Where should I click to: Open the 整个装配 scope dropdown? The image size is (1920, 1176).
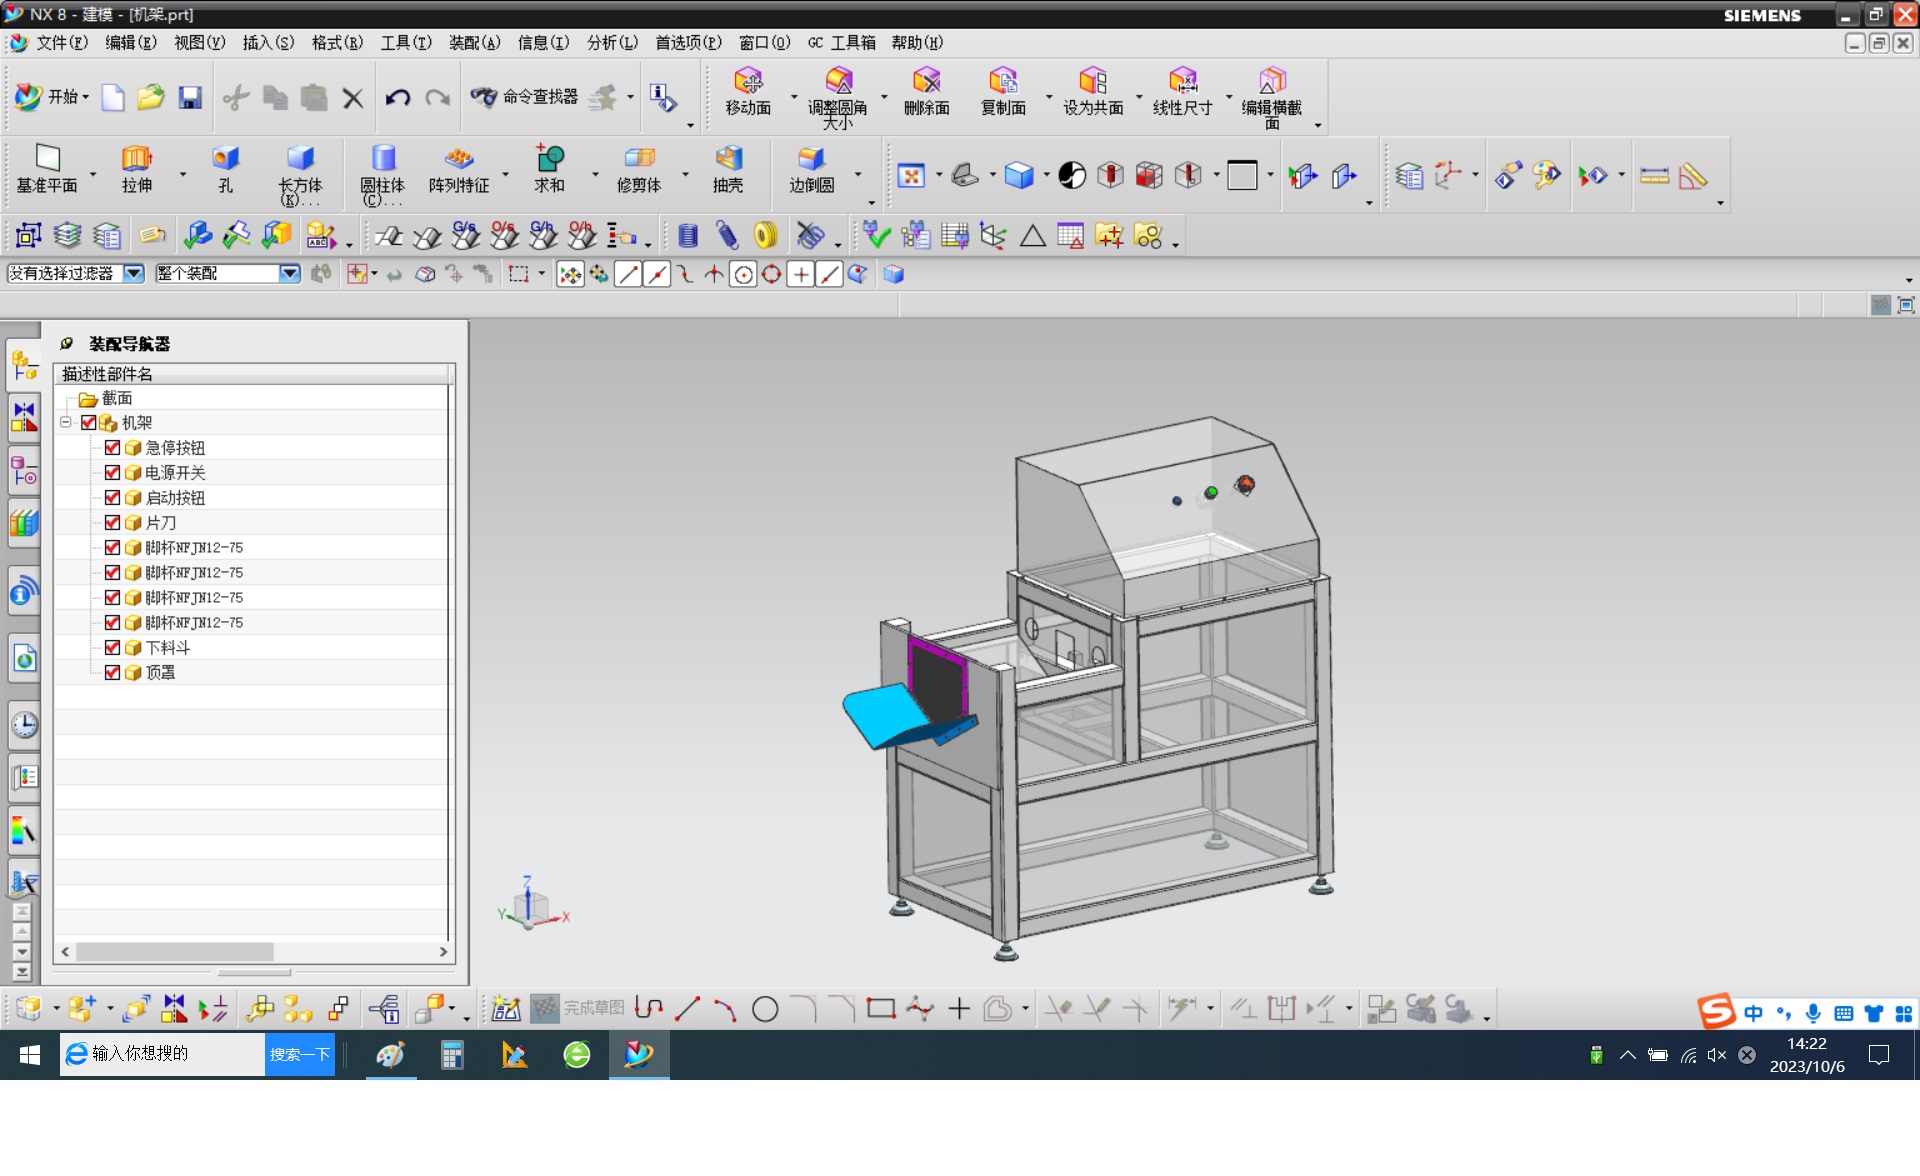[x=289, y=274]
